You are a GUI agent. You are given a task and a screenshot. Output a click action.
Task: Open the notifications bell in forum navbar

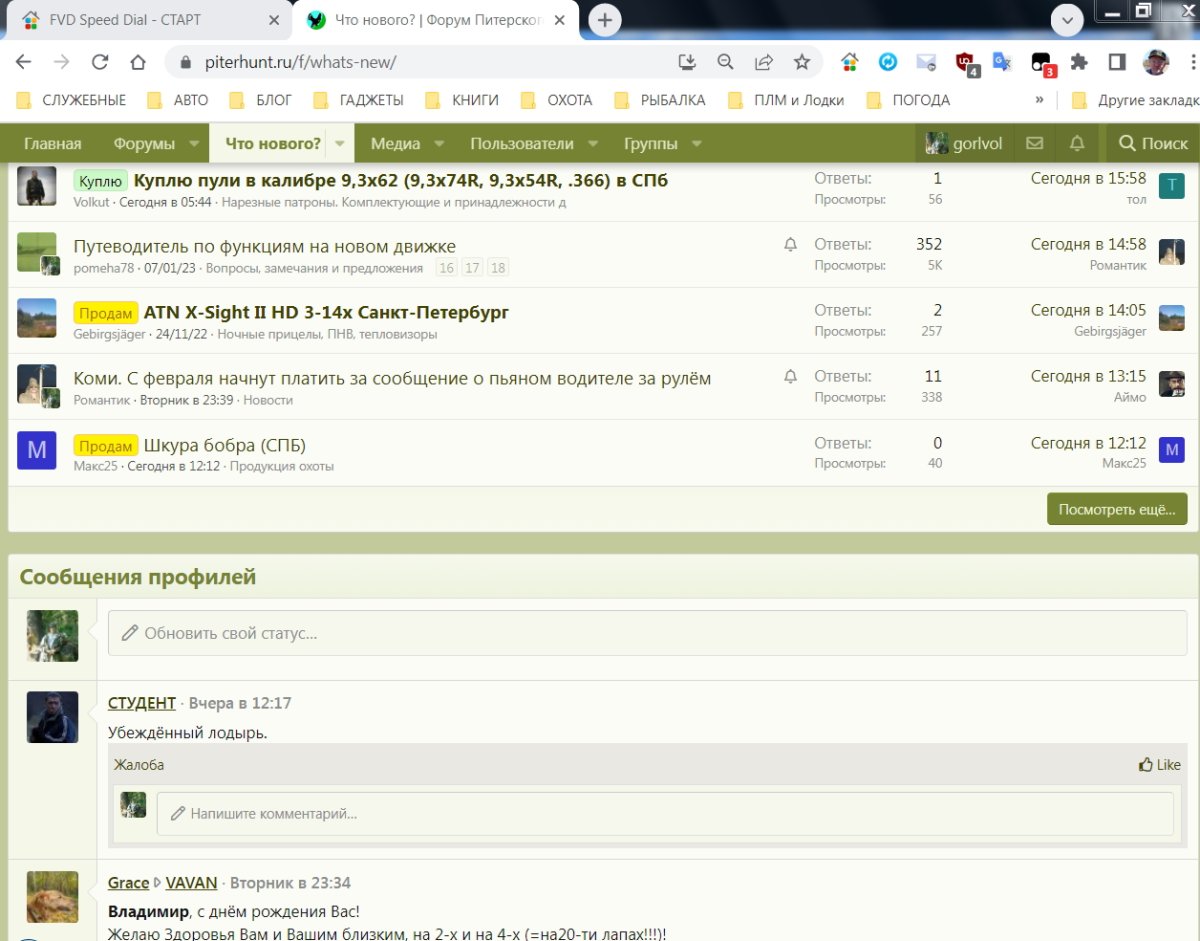tap(1077, 144)
